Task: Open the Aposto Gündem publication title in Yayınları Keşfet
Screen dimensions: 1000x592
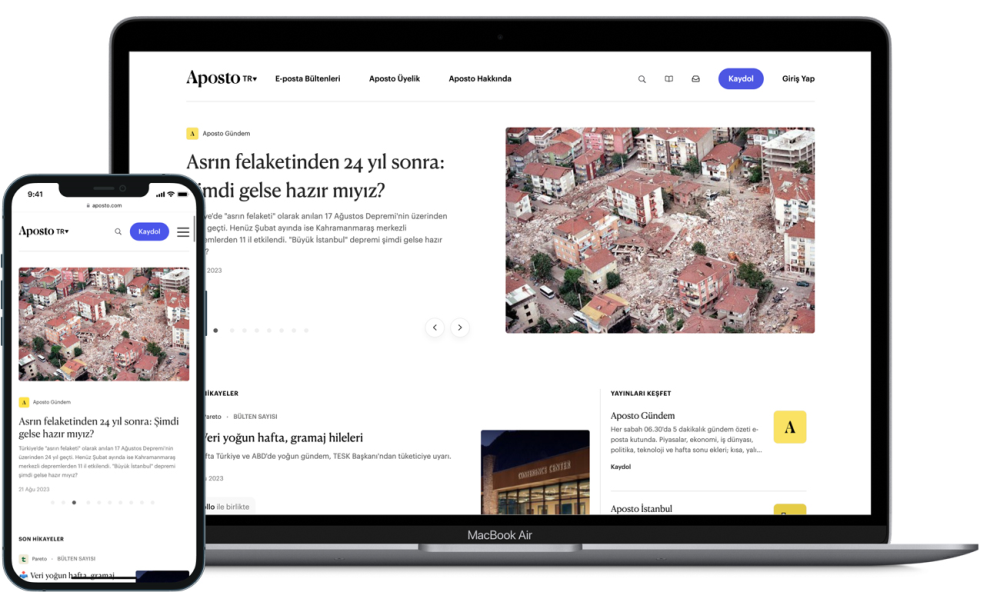Action: (x=642, y=415)
